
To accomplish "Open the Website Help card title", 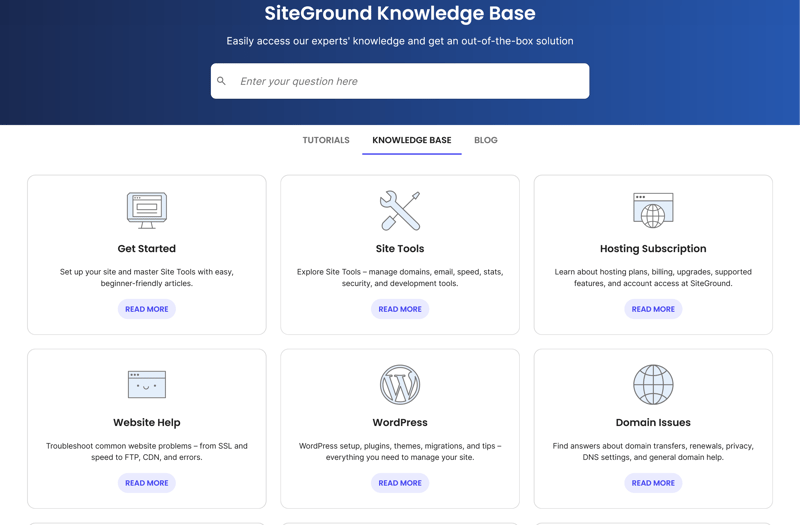I will click(x=147, y=422).
